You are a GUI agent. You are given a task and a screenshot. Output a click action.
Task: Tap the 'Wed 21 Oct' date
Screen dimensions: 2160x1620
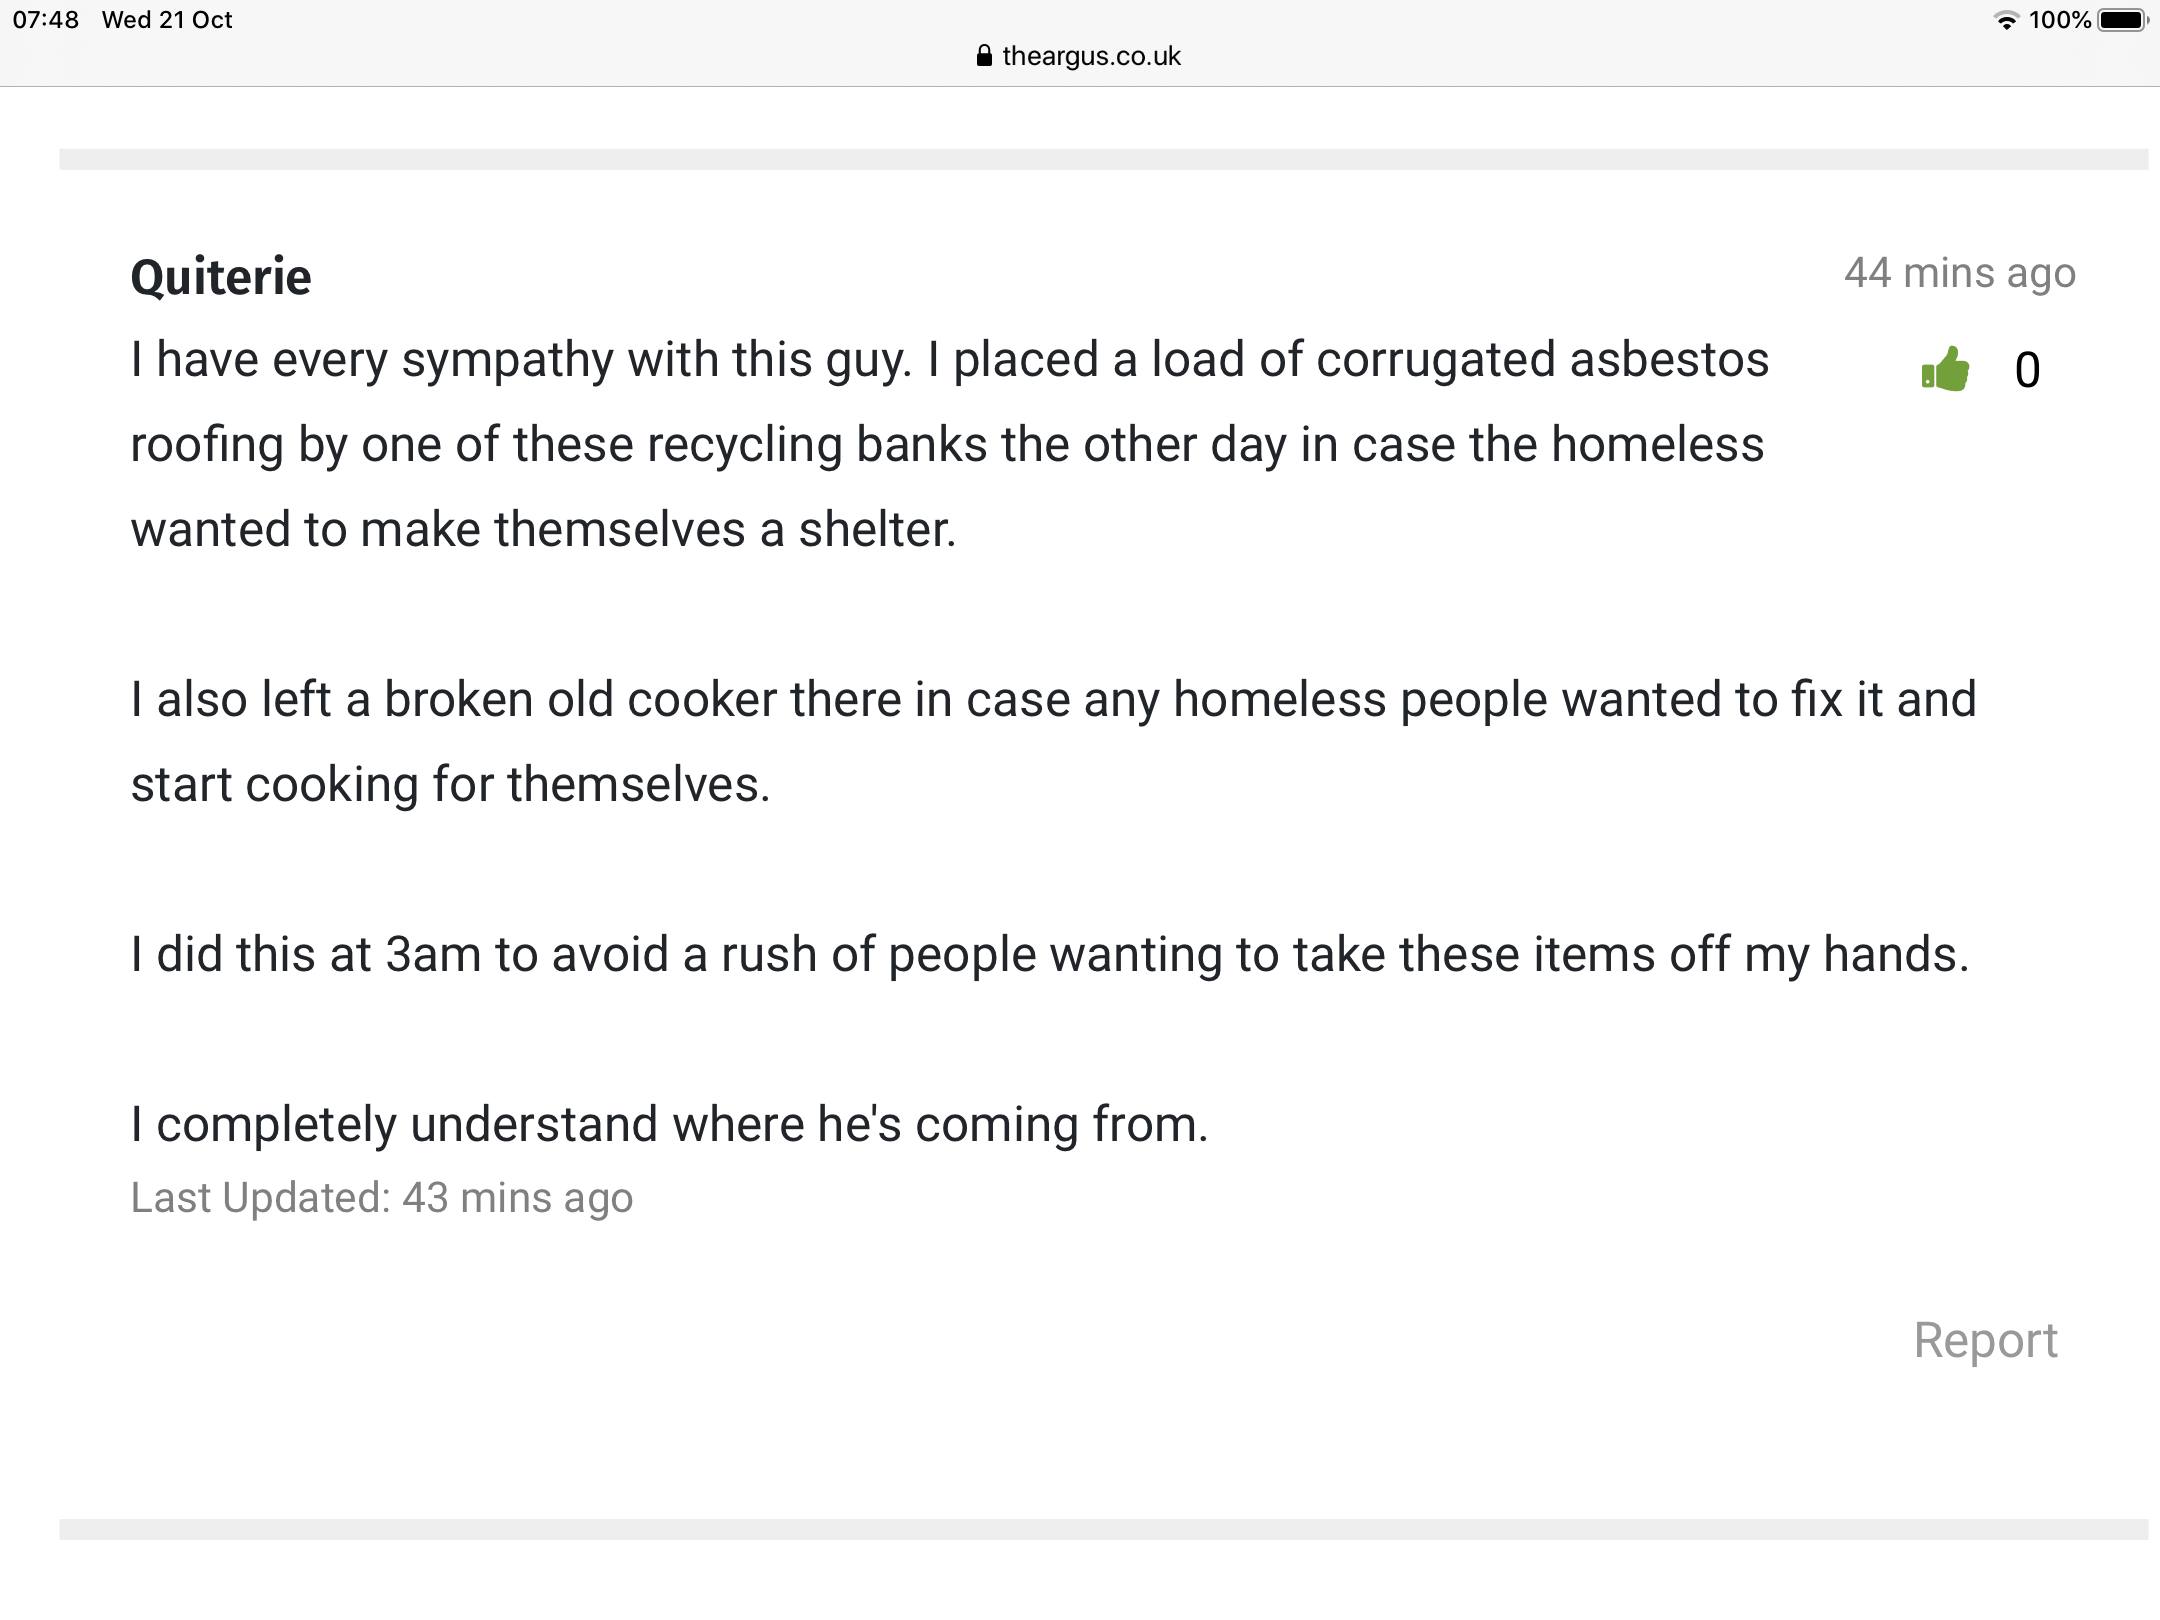coord(167,20)
